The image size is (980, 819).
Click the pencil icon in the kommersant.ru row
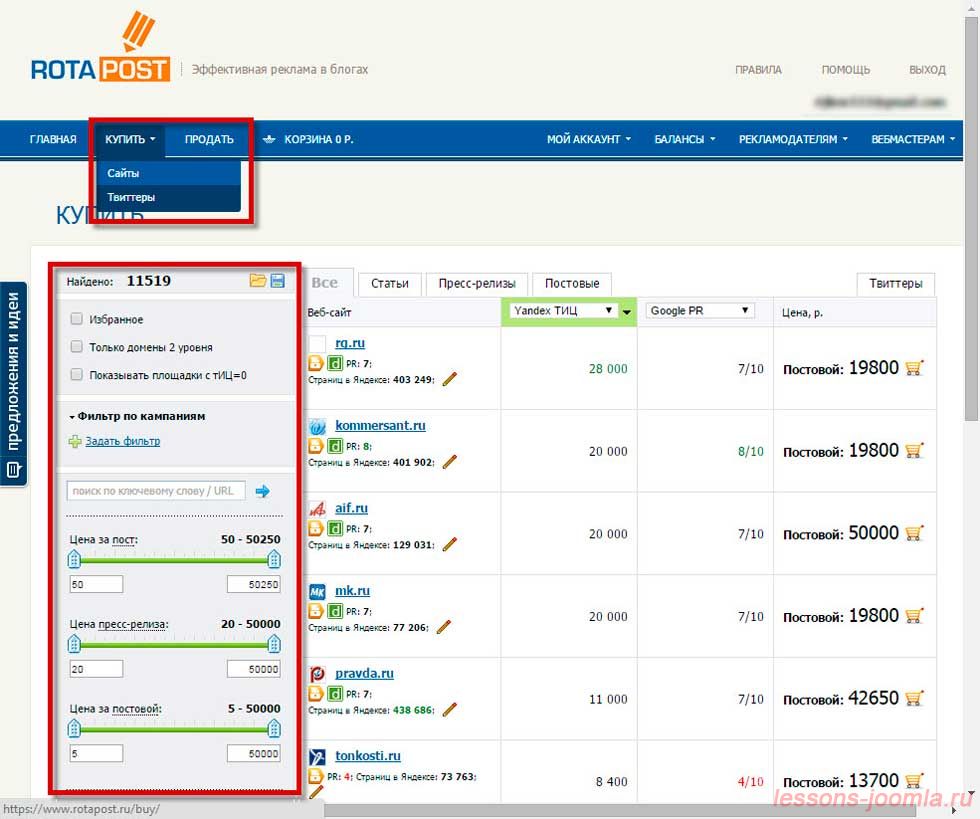[x=449, y=461]
